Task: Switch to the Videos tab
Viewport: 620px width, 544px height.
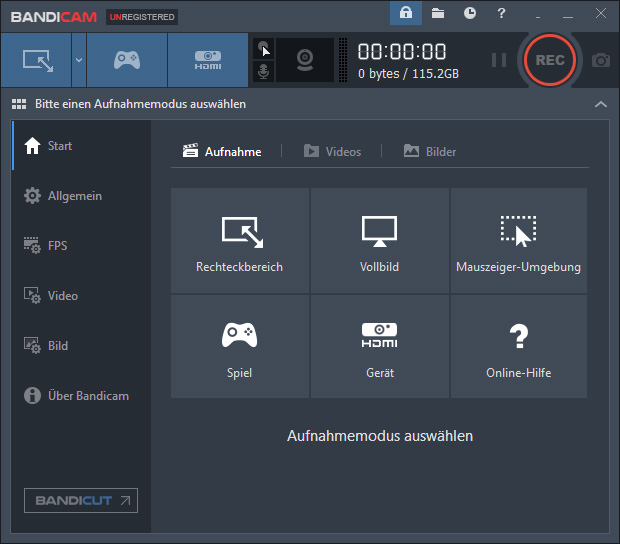Action: coord(332,151)
